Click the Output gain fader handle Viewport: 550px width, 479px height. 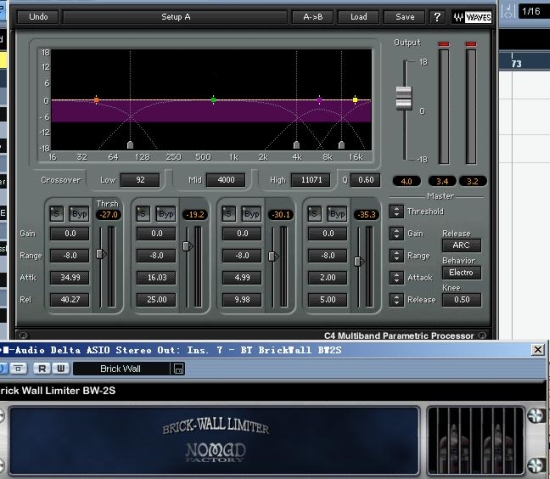404,98
